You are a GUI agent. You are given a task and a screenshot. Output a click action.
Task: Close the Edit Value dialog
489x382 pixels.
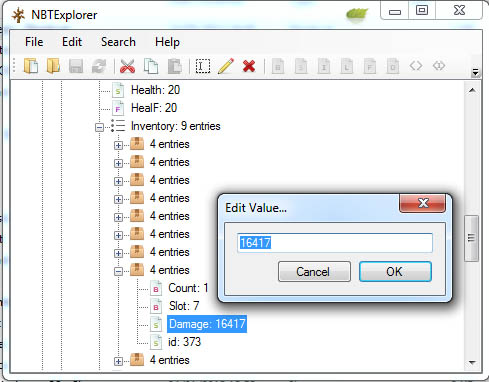click(x=423, y=203)
